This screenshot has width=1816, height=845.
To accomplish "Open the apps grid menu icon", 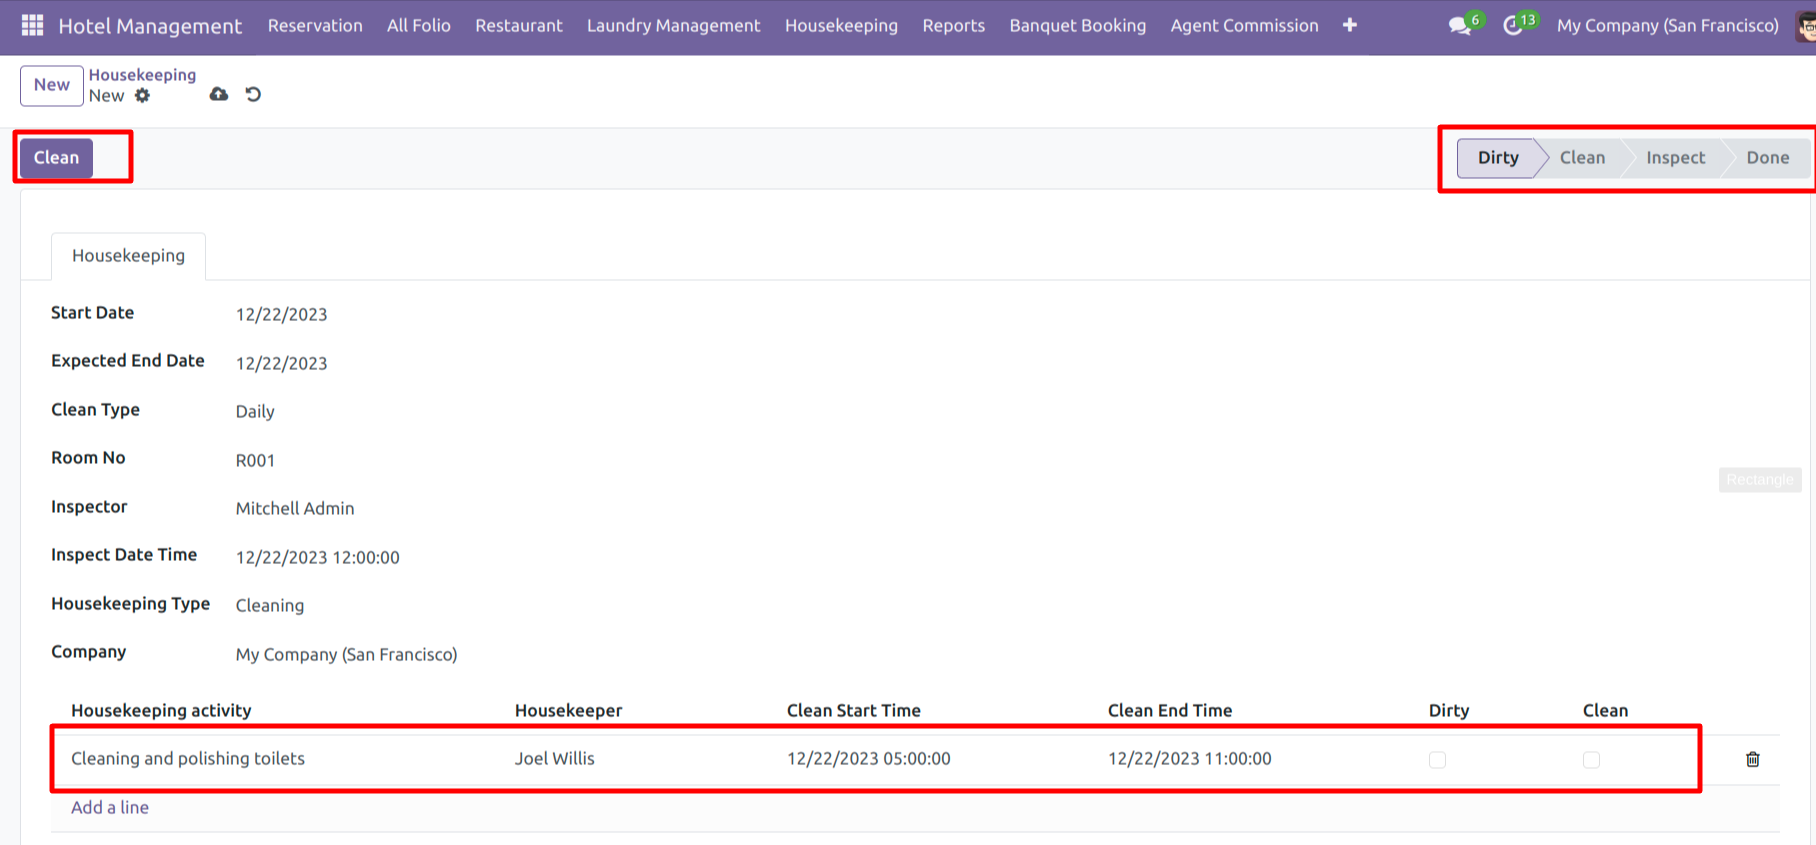I will [32, 25].
